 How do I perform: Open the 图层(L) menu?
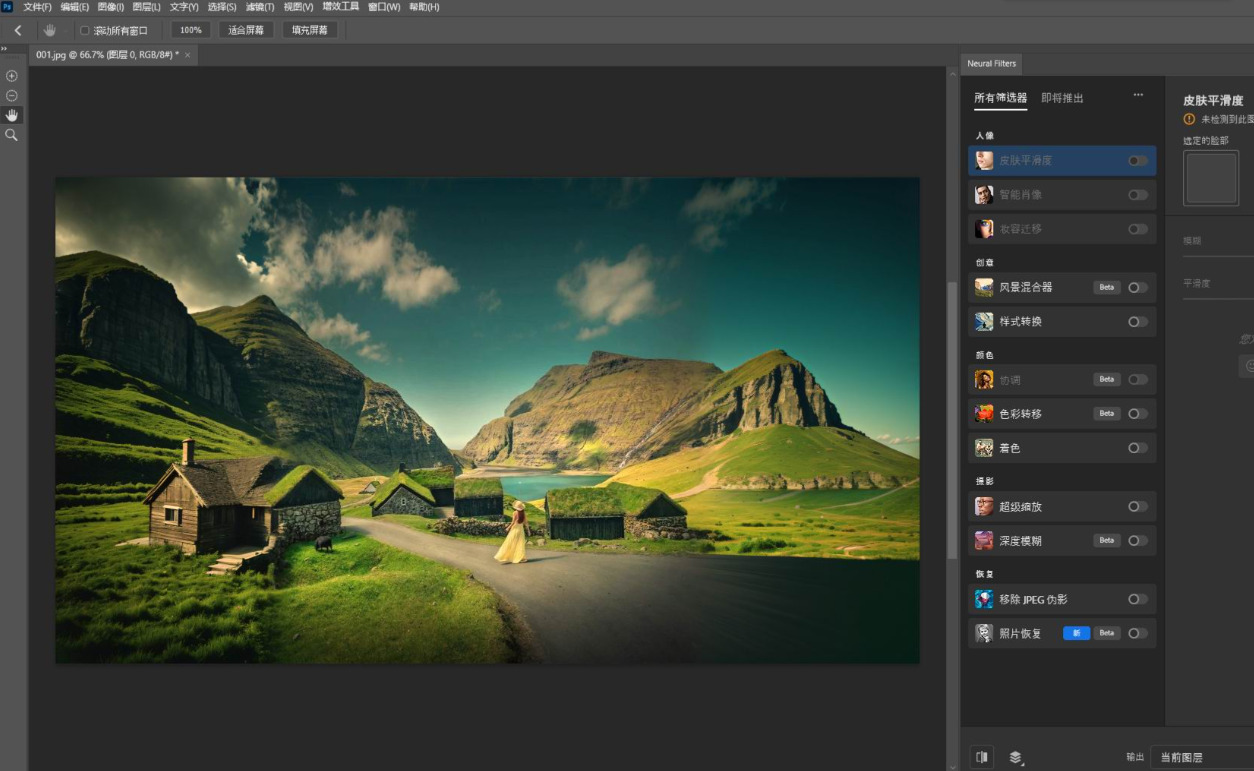click(x=146, y=7)
